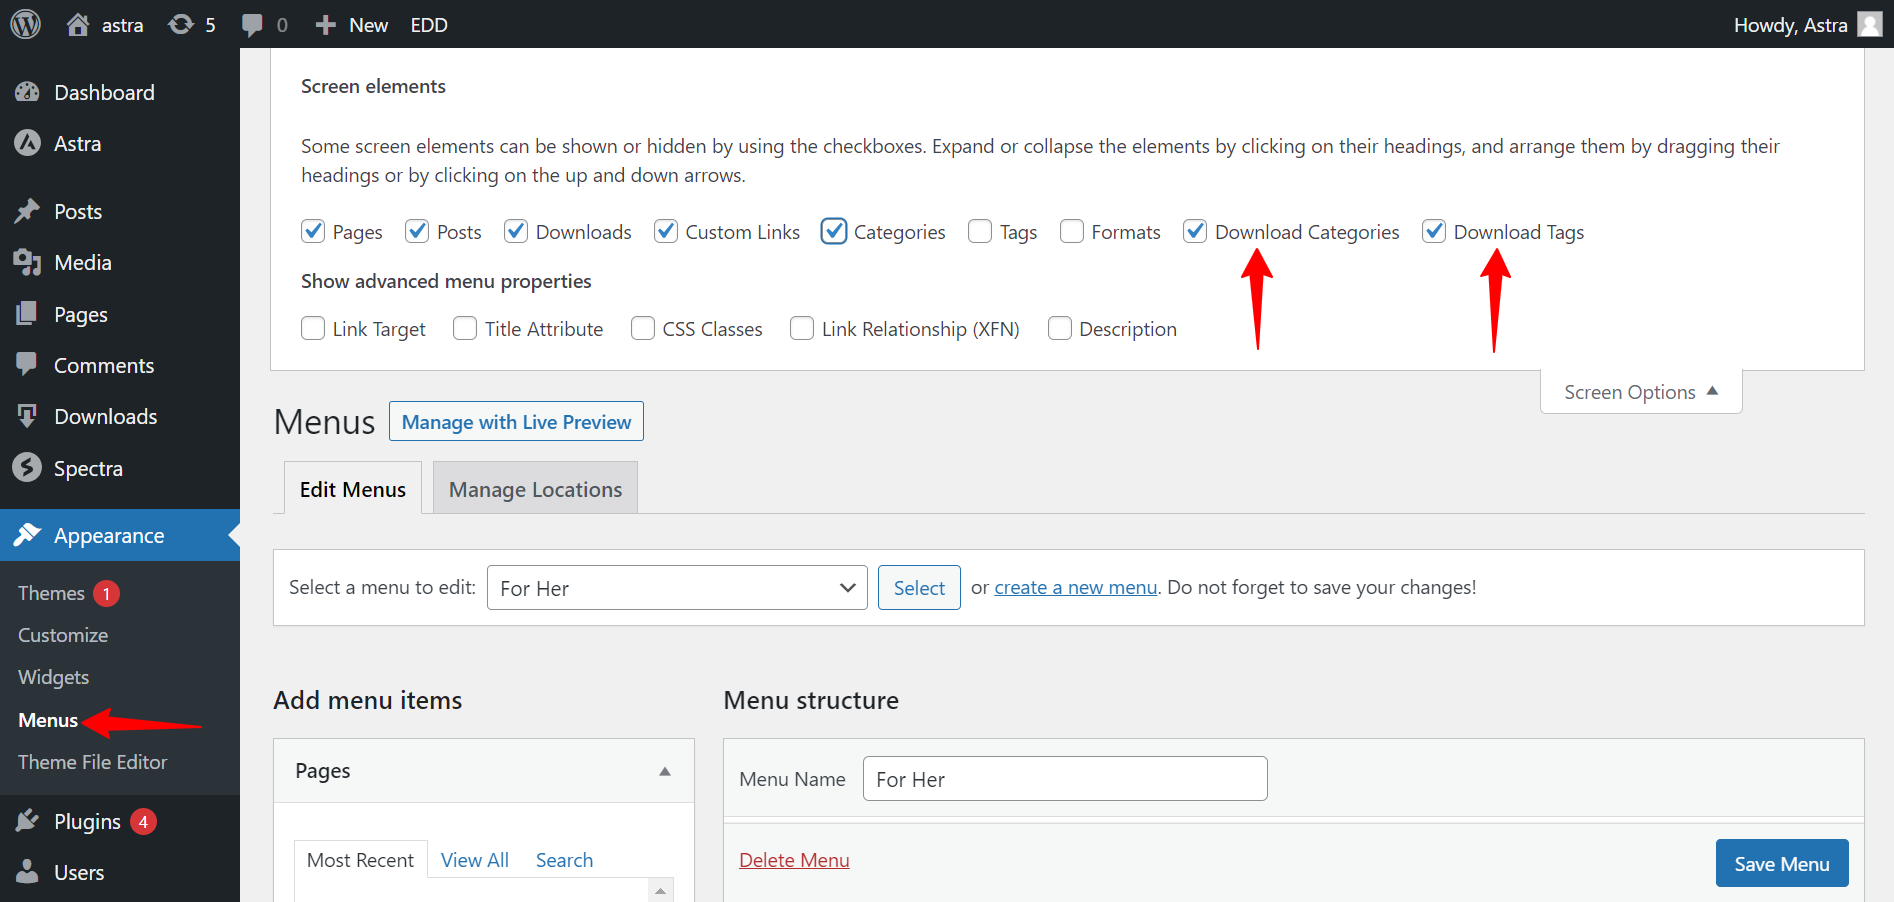Open Plugins via its plug icon
This screenshot has width=1894, height=902.
27,821
